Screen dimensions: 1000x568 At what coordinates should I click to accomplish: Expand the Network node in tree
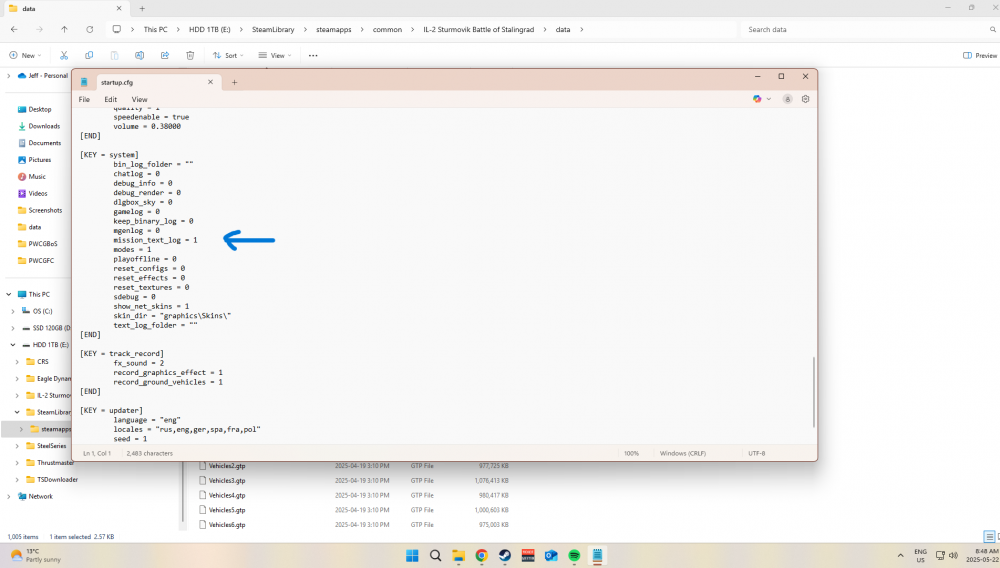(x=9, y=497)
